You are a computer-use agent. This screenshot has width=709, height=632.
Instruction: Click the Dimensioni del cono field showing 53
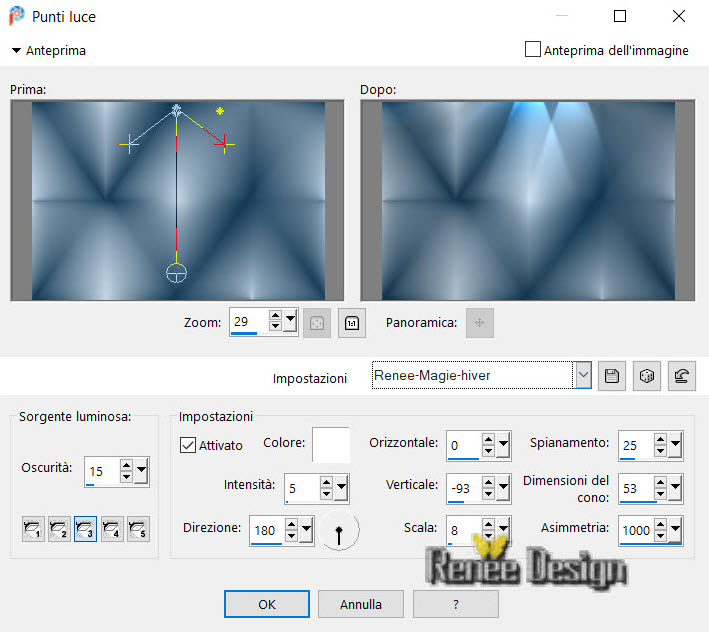click(636, 488)
